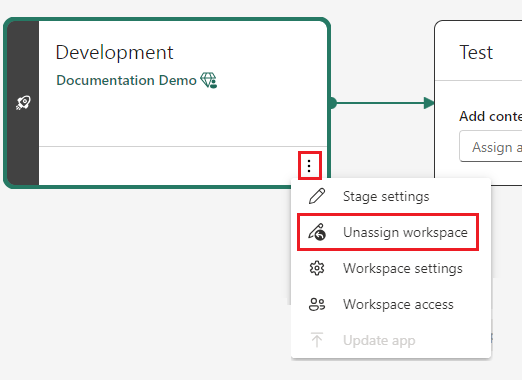This screenshot has width=522, height=380.
Task: Click the diamond premium icon next to Documentation Demo
Action: 209,80
